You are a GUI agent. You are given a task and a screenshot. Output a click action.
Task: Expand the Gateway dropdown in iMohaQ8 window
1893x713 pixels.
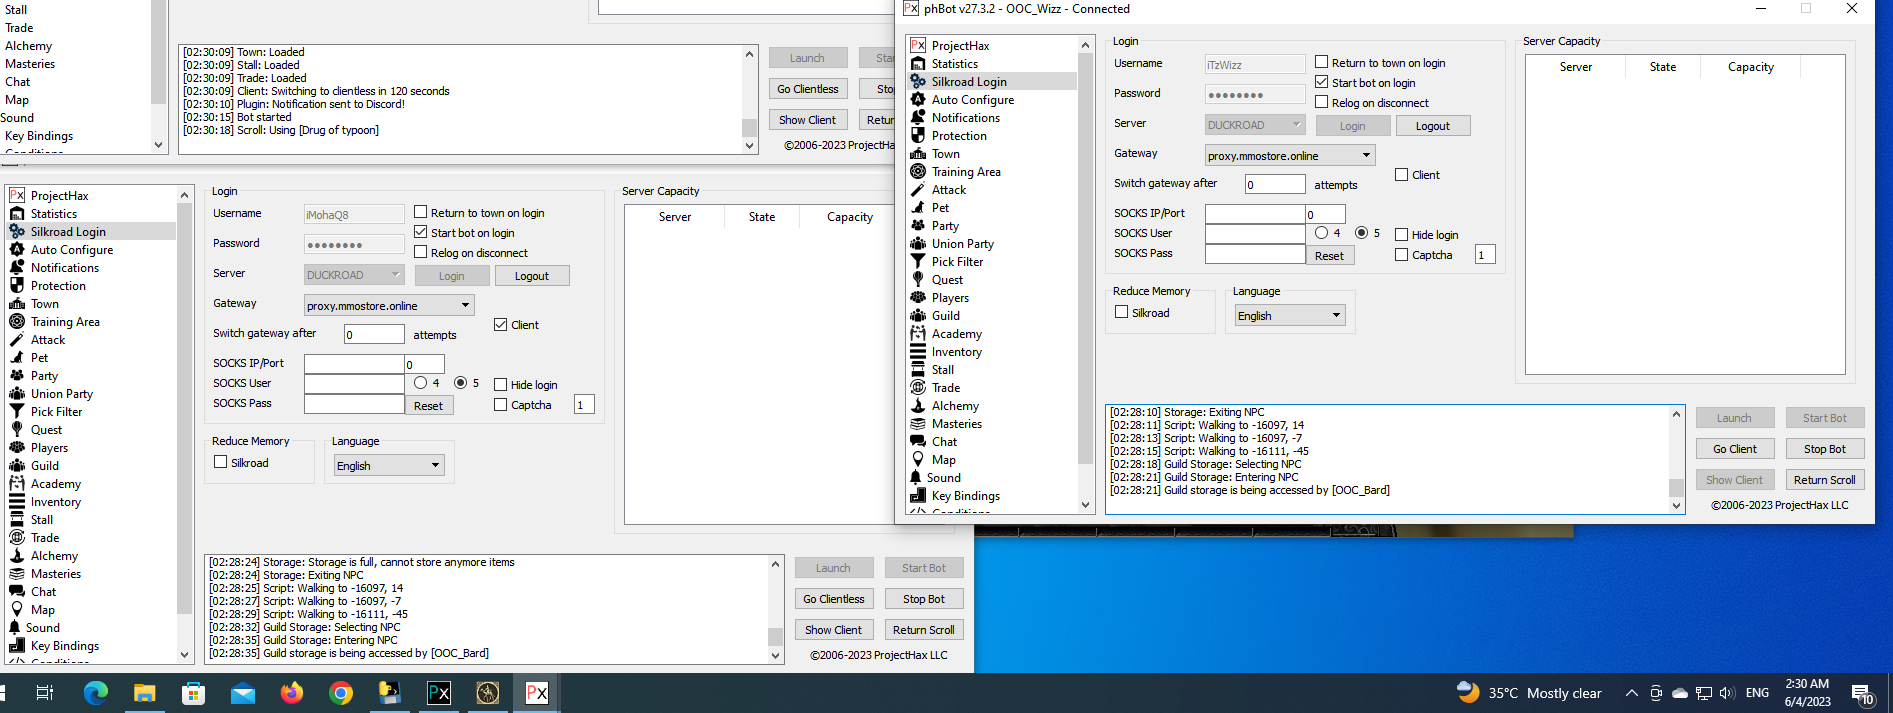pyautogui.click(x=465, y=305)
